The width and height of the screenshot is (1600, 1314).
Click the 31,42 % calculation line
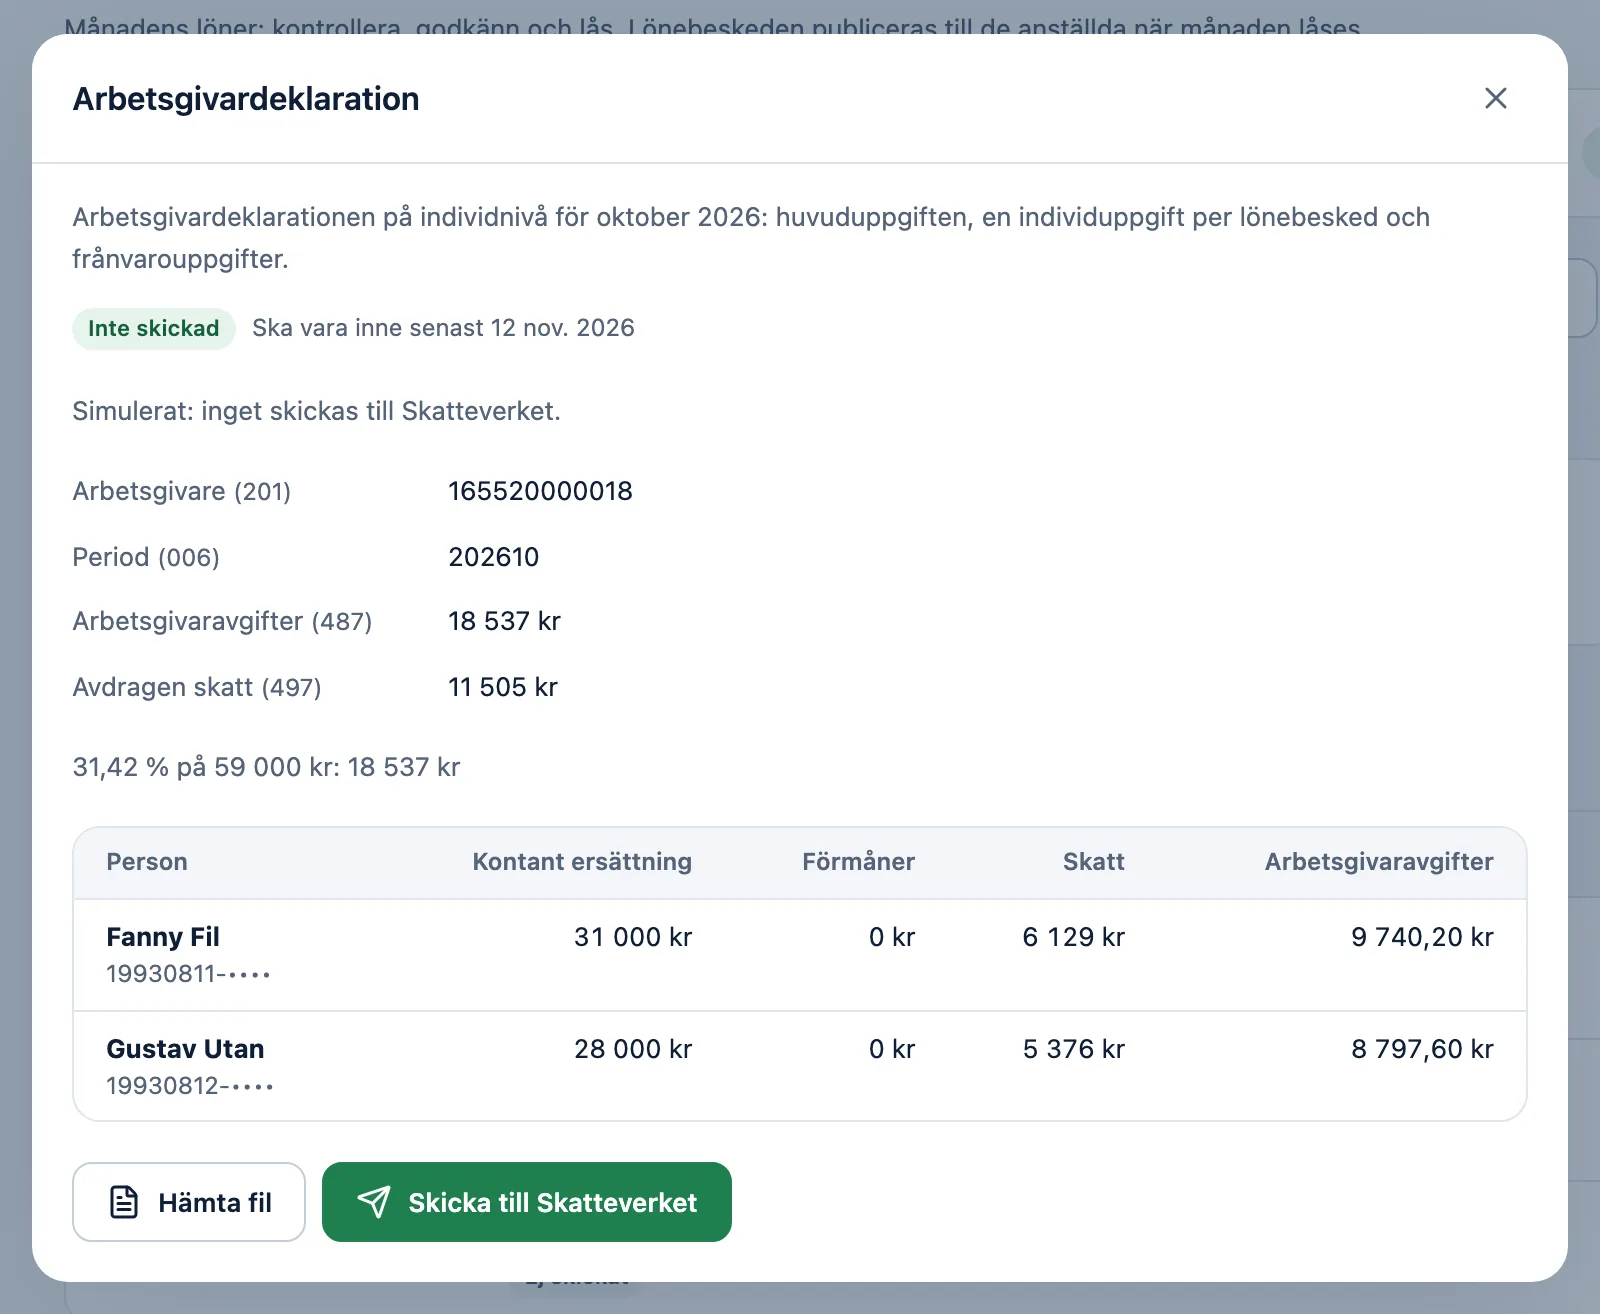[x=266, y=767]
